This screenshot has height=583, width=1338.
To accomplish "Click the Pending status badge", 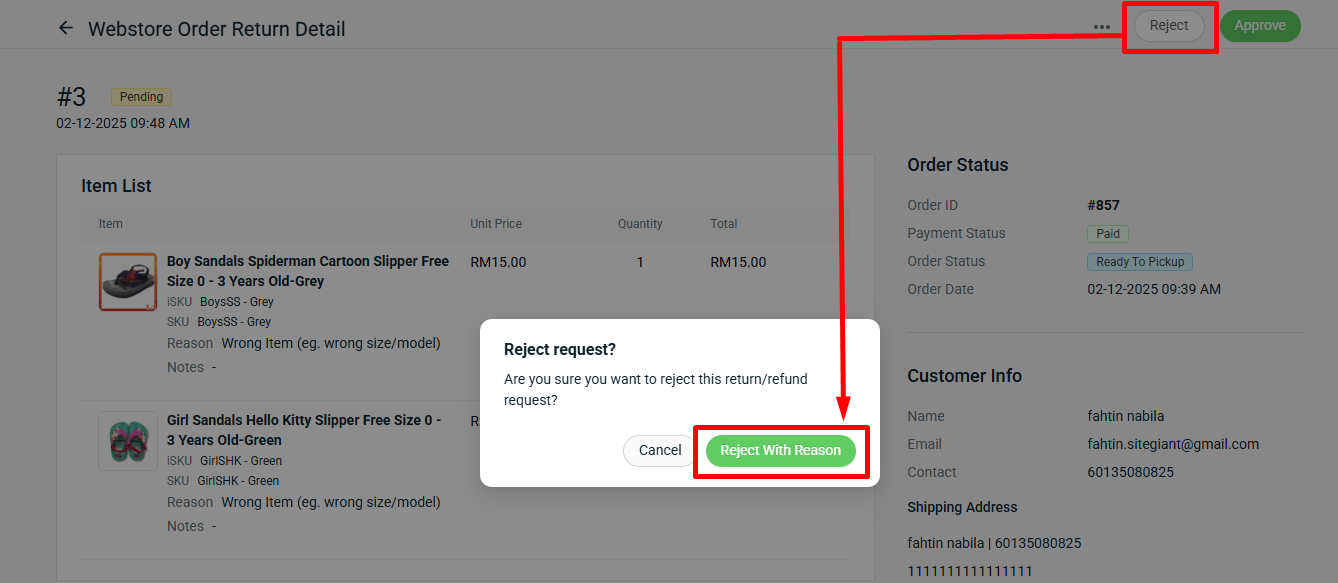I will point(142,97).
